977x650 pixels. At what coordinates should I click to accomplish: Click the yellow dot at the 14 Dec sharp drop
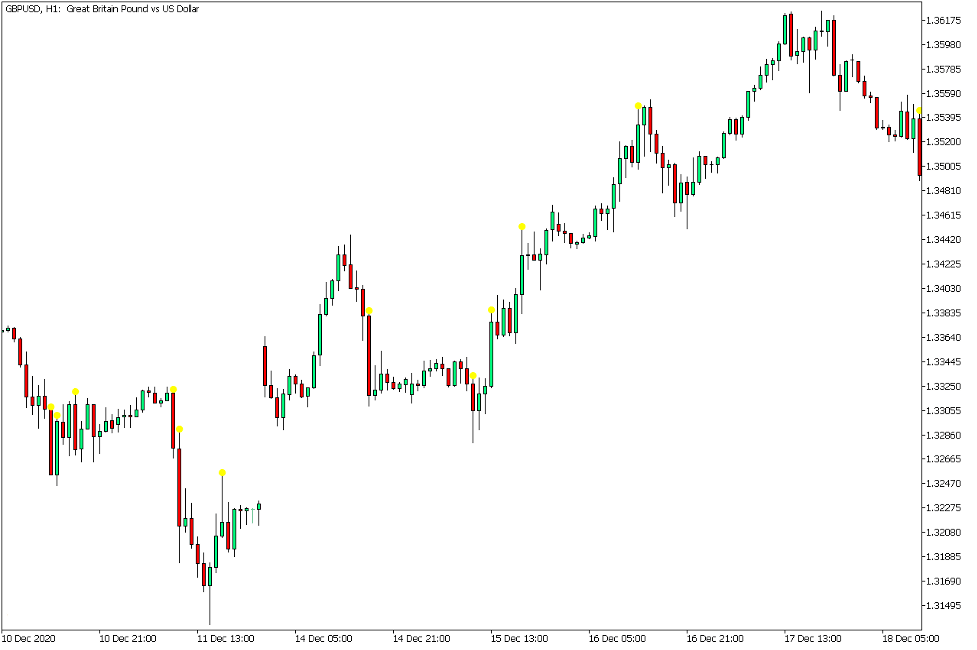(x=369, y=311)
